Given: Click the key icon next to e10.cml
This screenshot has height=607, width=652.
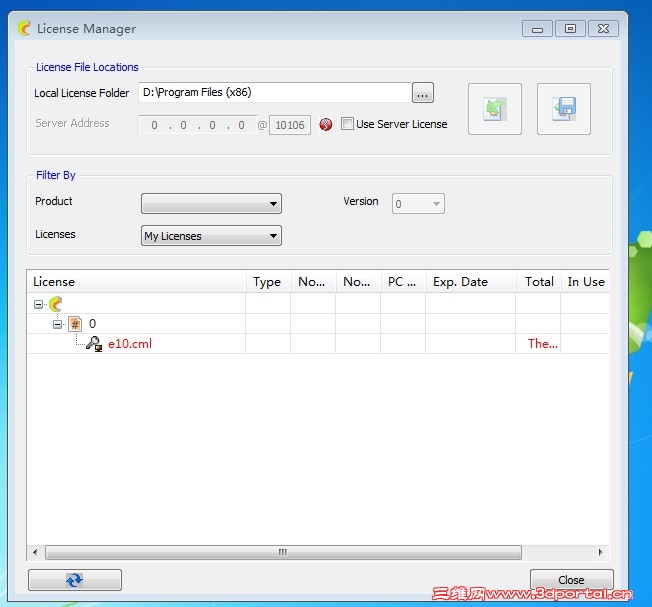Looking at the screenshot, I should coord(94,344).
